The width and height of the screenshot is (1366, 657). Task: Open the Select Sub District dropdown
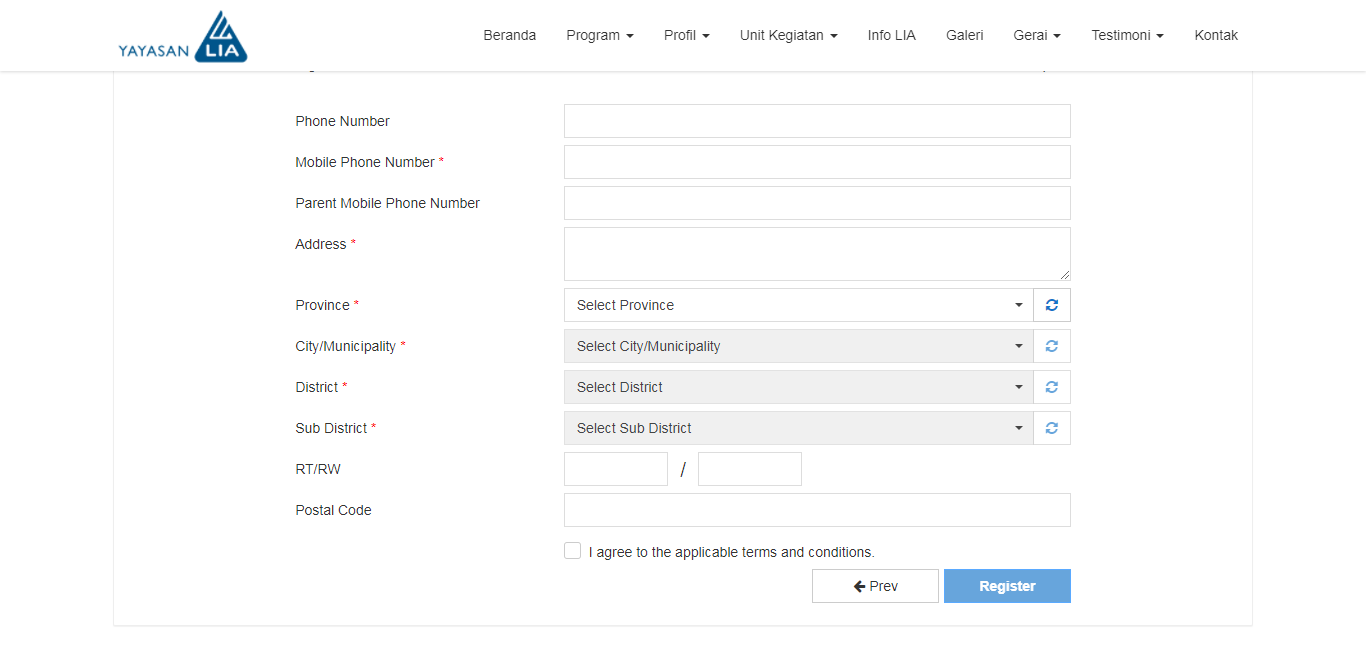tap(798, 428)
